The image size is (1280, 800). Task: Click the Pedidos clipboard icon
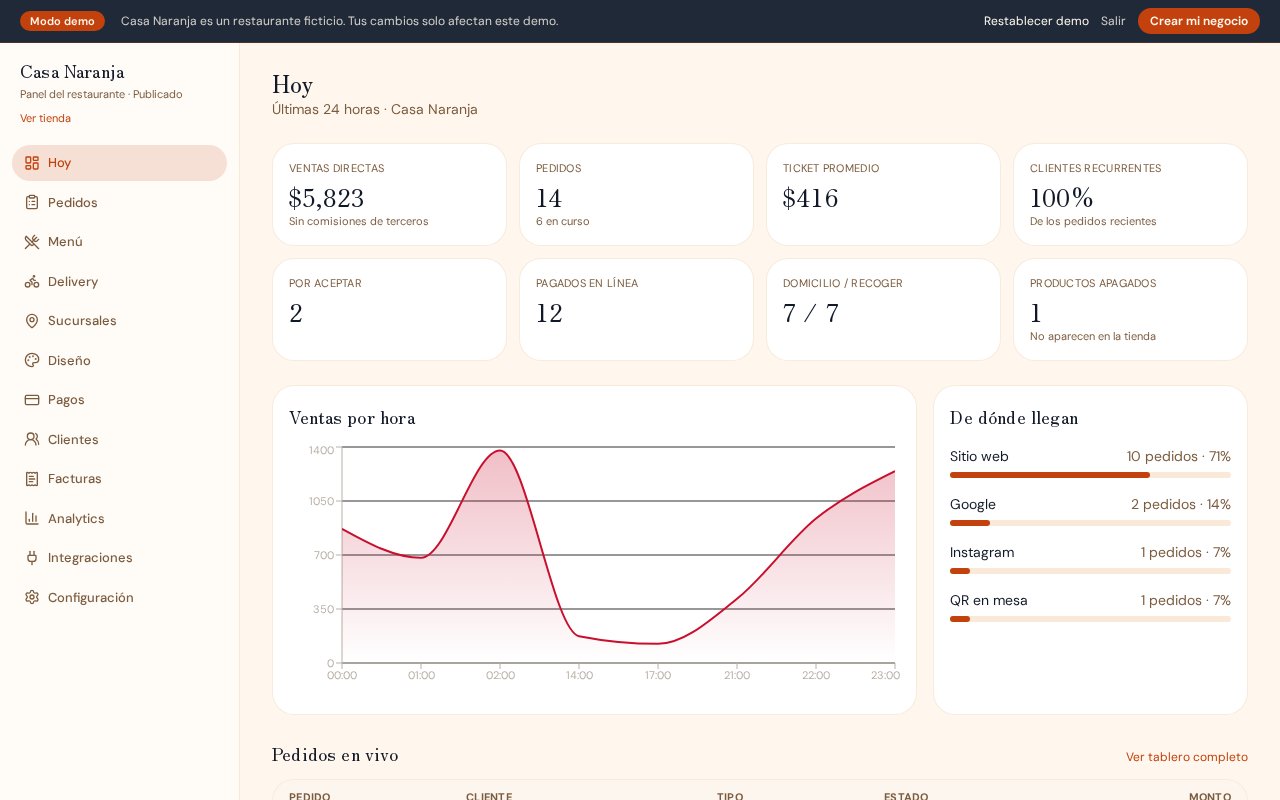point(32,202)
